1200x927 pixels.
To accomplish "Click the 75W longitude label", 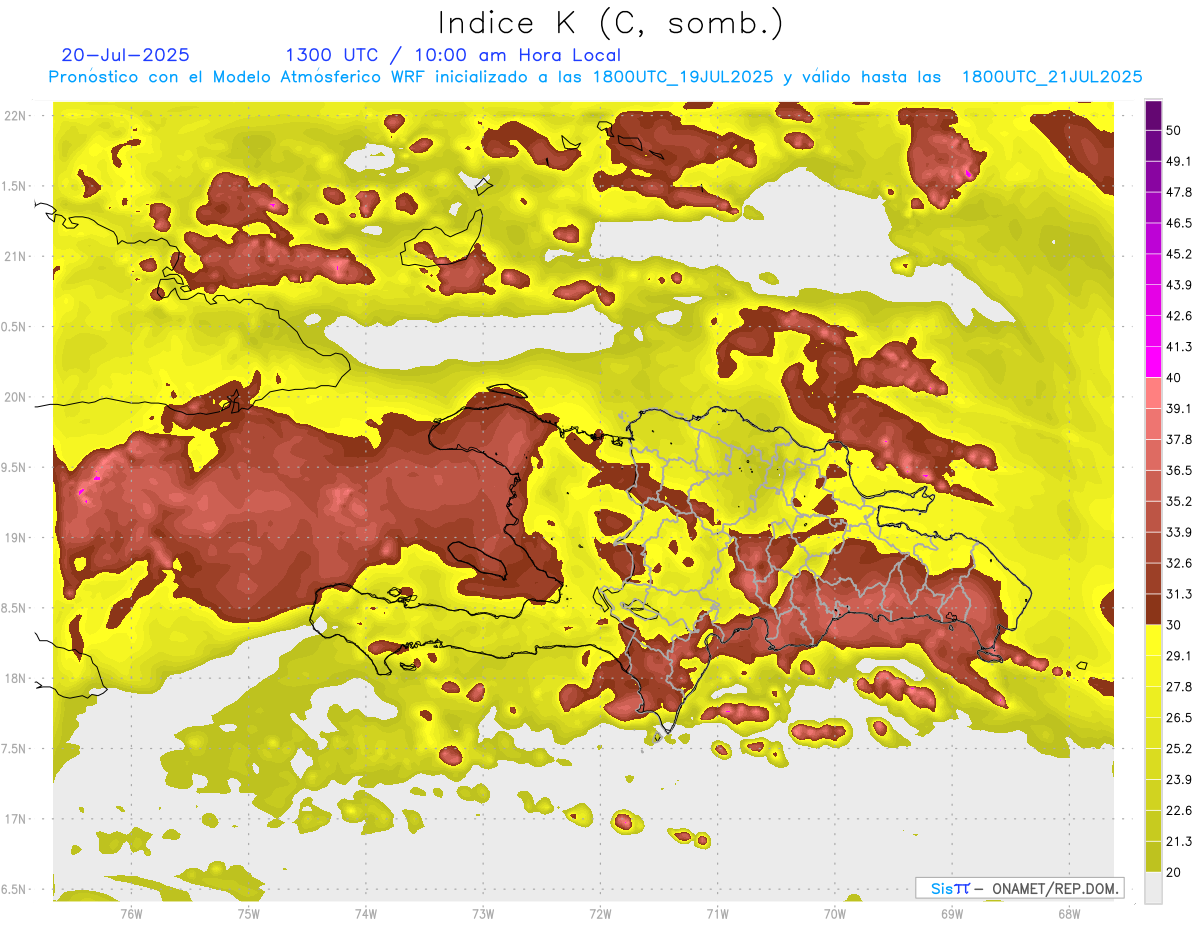I will click(x=248, y=913).
